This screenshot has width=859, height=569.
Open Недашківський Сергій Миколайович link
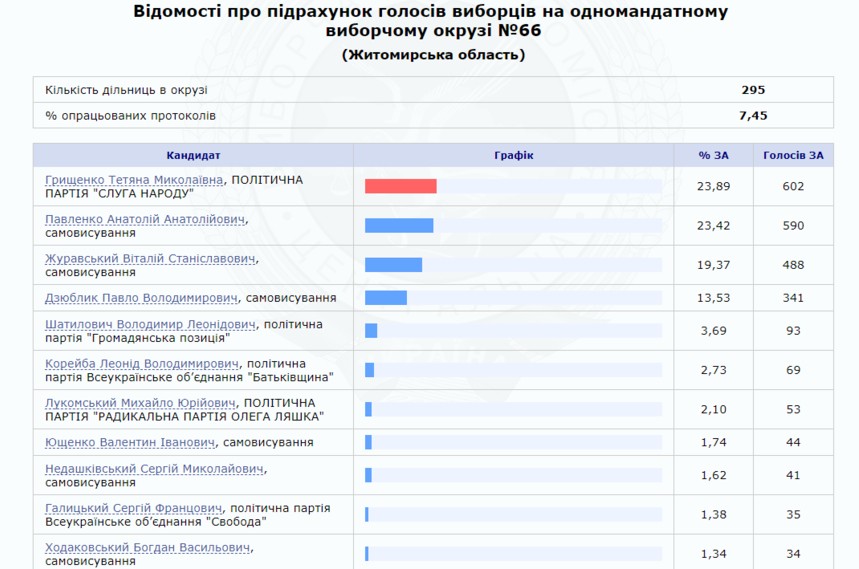(155, 469)
